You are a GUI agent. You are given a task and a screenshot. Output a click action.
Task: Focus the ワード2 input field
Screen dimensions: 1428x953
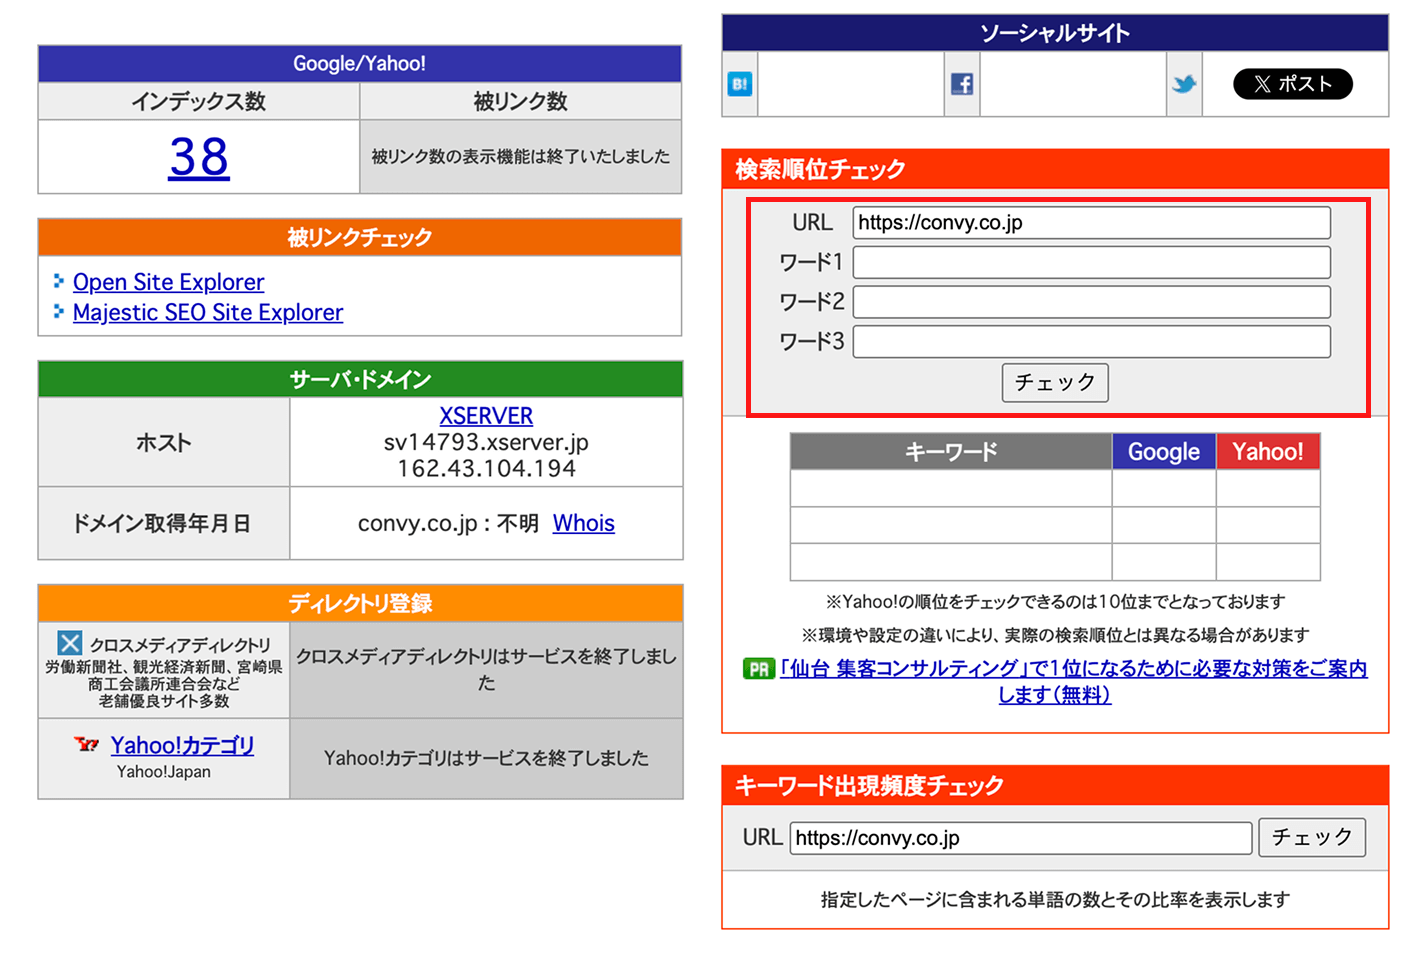[1091, 302]
